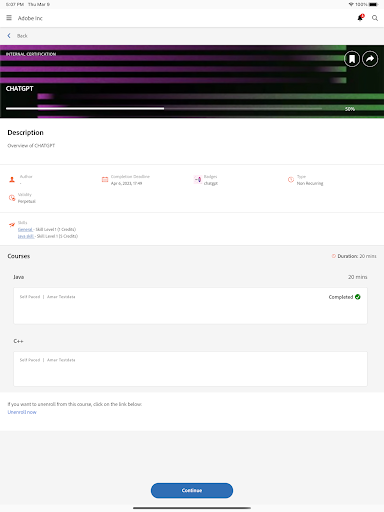Tap the Type clock icon

click(x=291, y=180)
